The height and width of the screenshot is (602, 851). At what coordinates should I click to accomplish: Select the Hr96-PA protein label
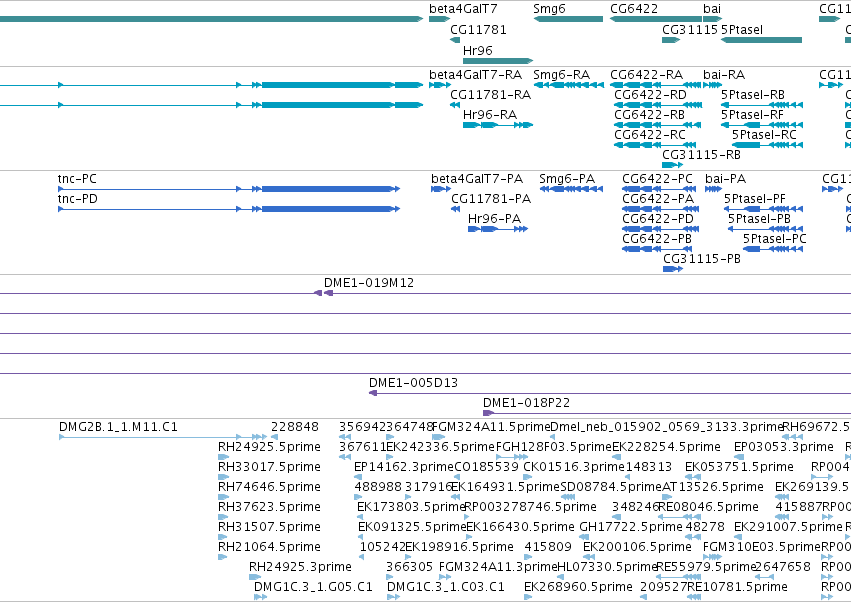494,219
